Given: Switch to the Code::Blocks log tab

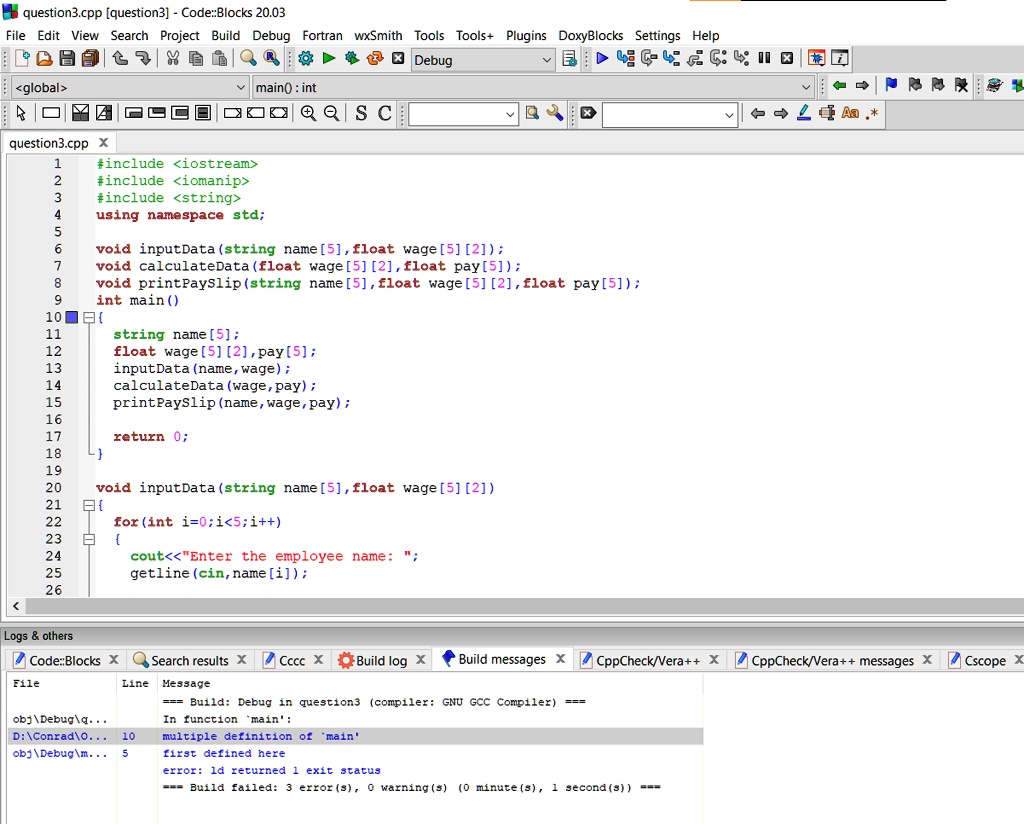Looking at the screenshot, I should (x=65, y=661).
